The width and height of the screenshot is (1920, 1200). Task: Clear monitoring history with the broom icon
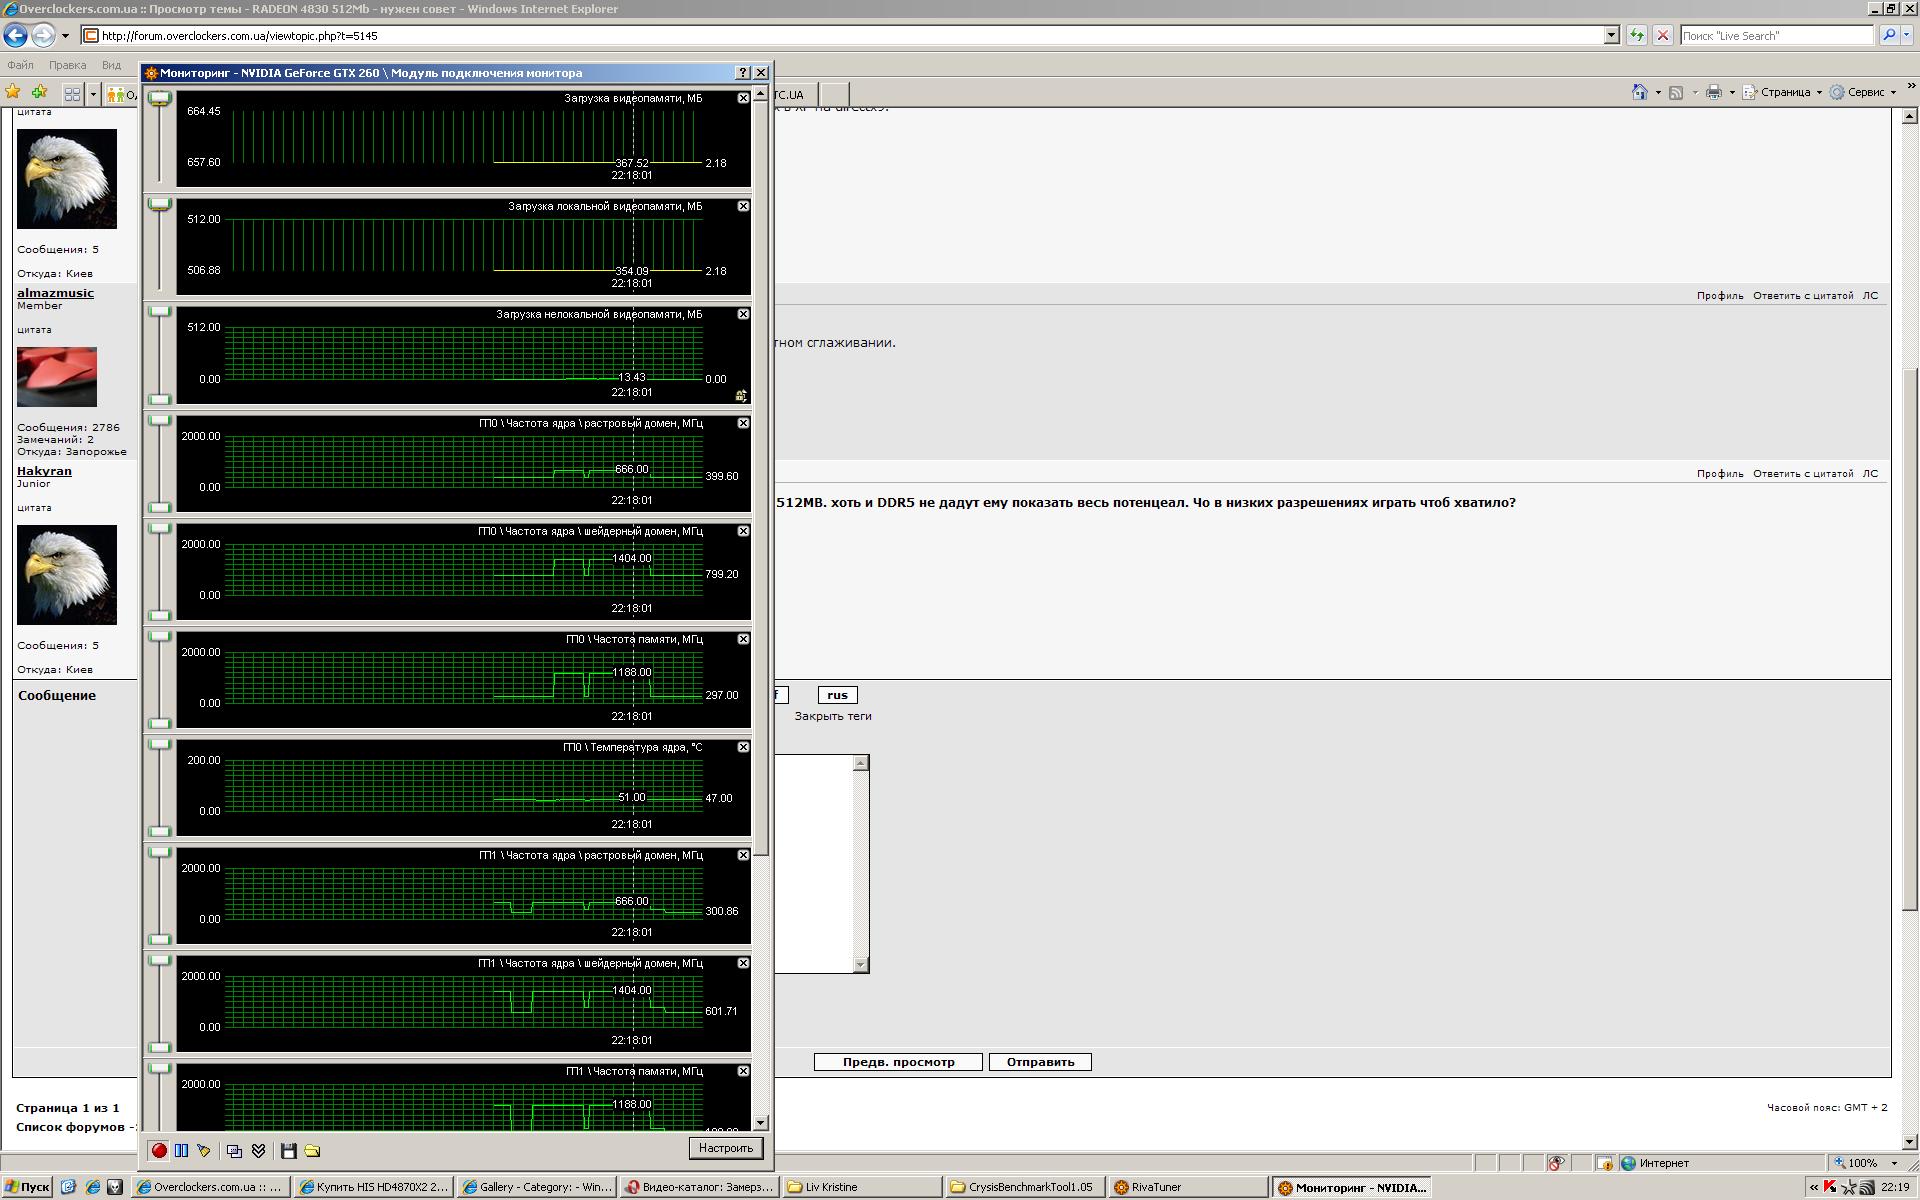204,1150
